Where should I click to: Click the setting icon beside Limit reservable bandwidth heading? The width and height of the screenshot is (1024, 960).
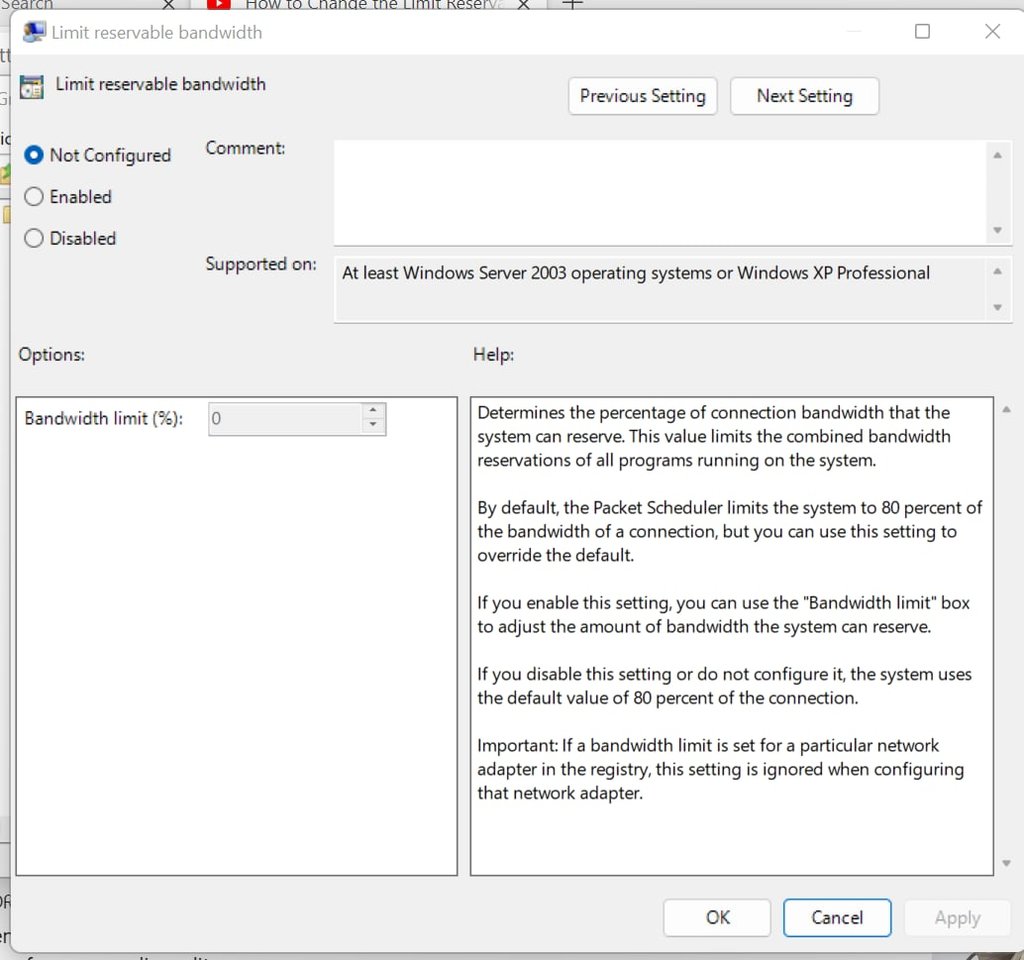point(32,86)
